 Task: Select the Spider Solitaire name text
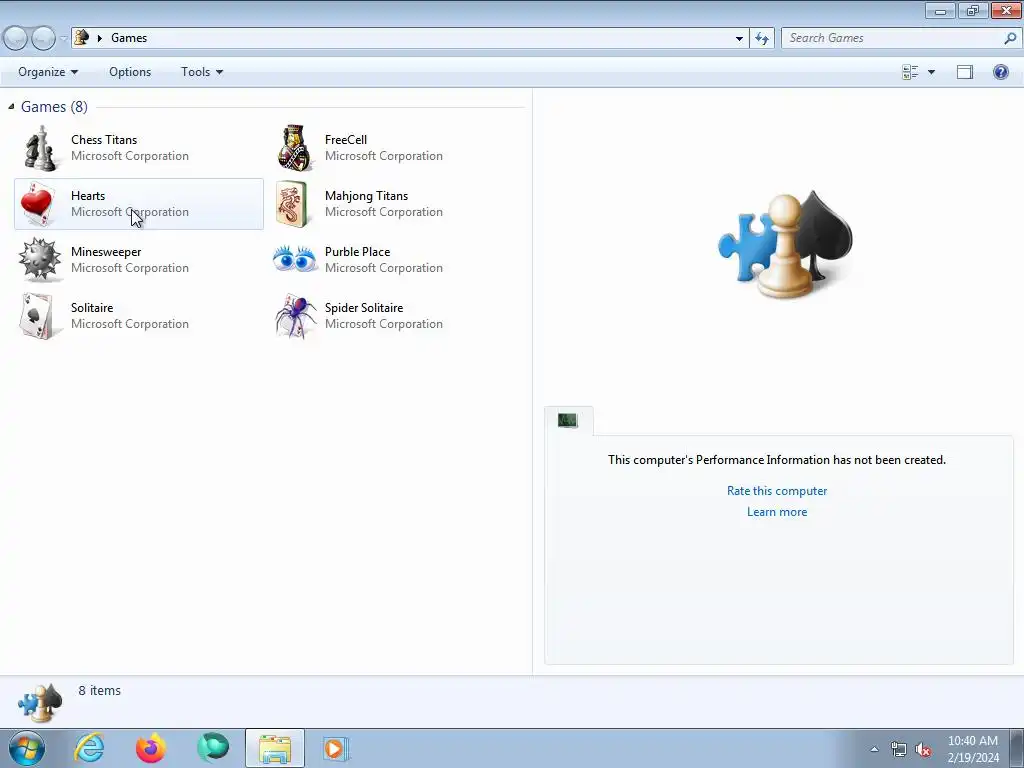click(x=364, y=308)
